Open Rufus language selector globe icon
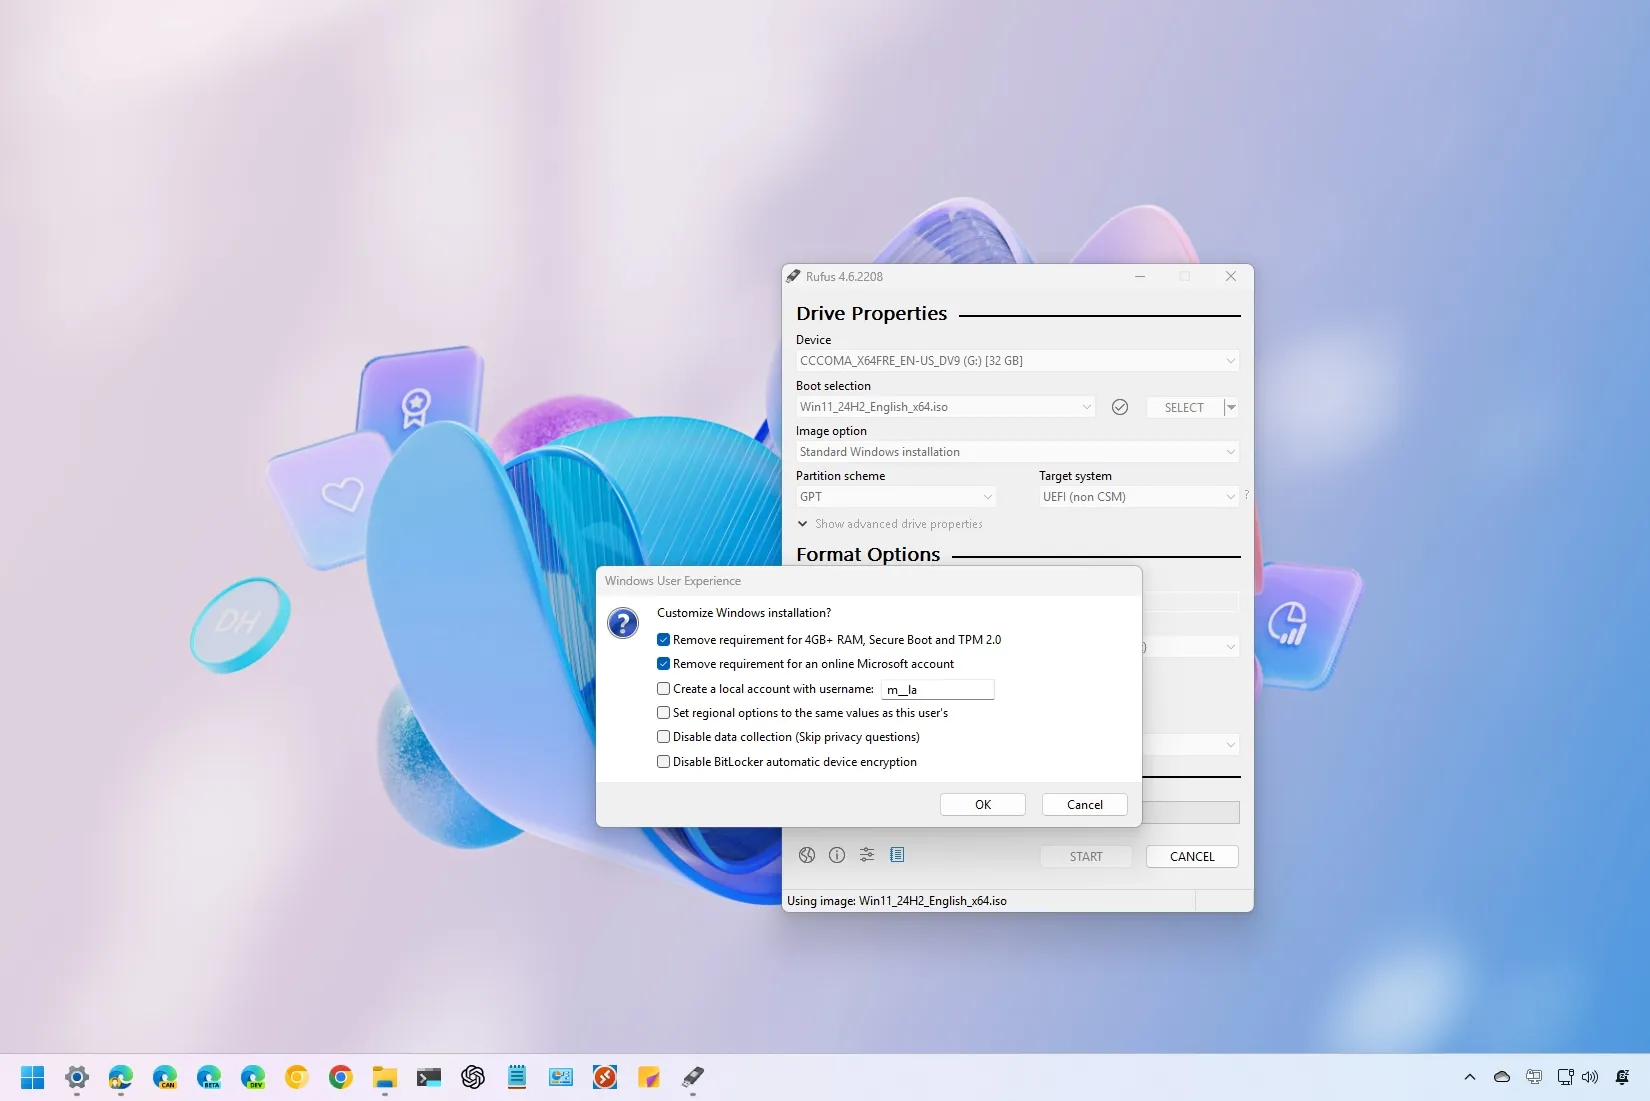This screenshot has width=1650, height=1101. tap(807, 855)
